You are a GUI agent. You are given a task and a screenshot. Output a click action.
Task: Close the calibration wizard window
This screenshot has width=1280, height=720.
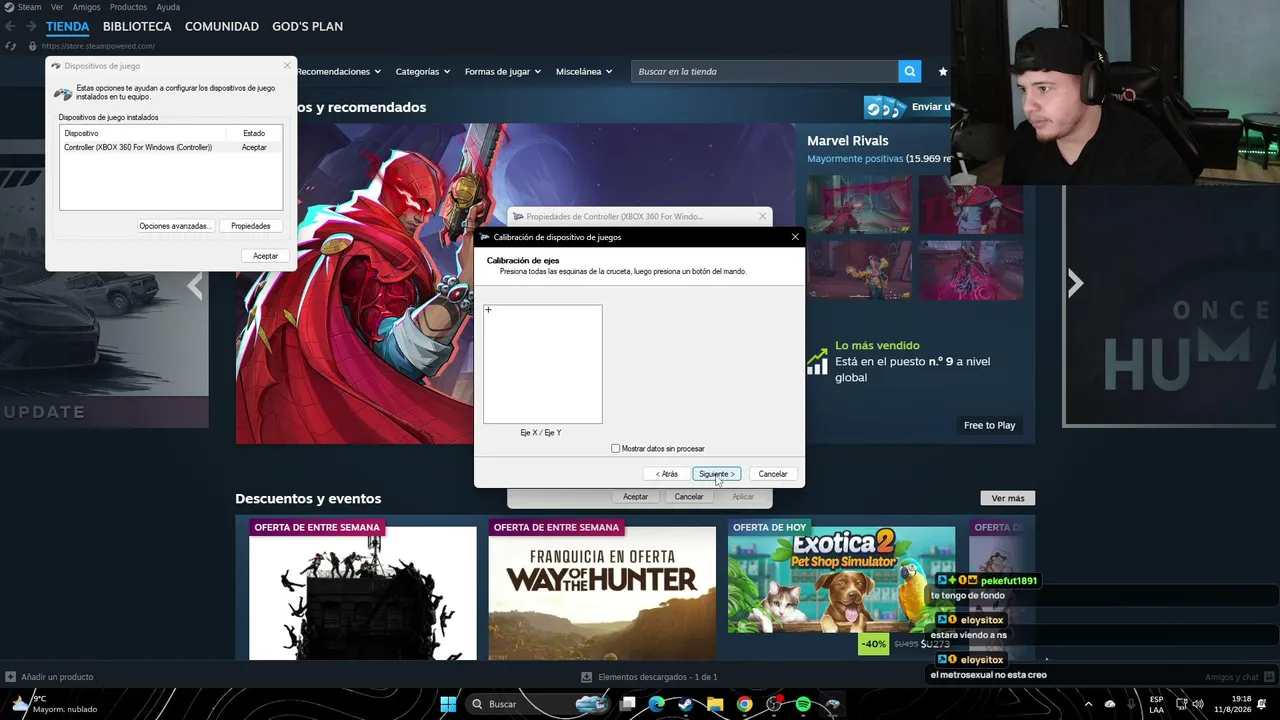795,237
